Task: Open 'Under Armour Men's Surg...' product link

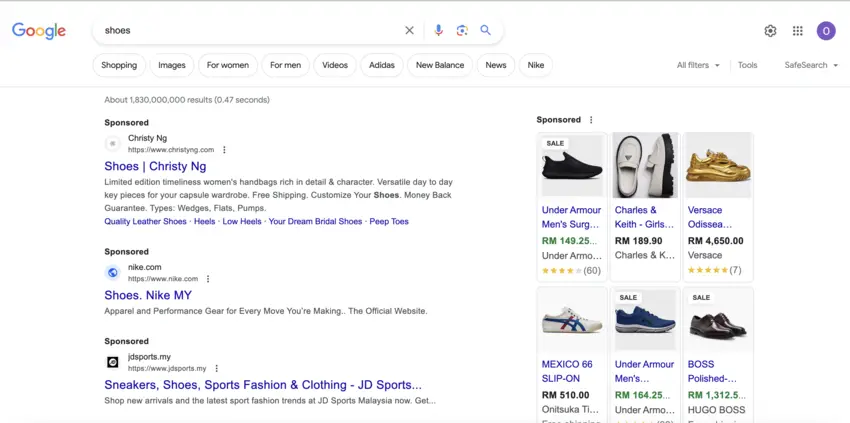Action: [x=571, y=217]
